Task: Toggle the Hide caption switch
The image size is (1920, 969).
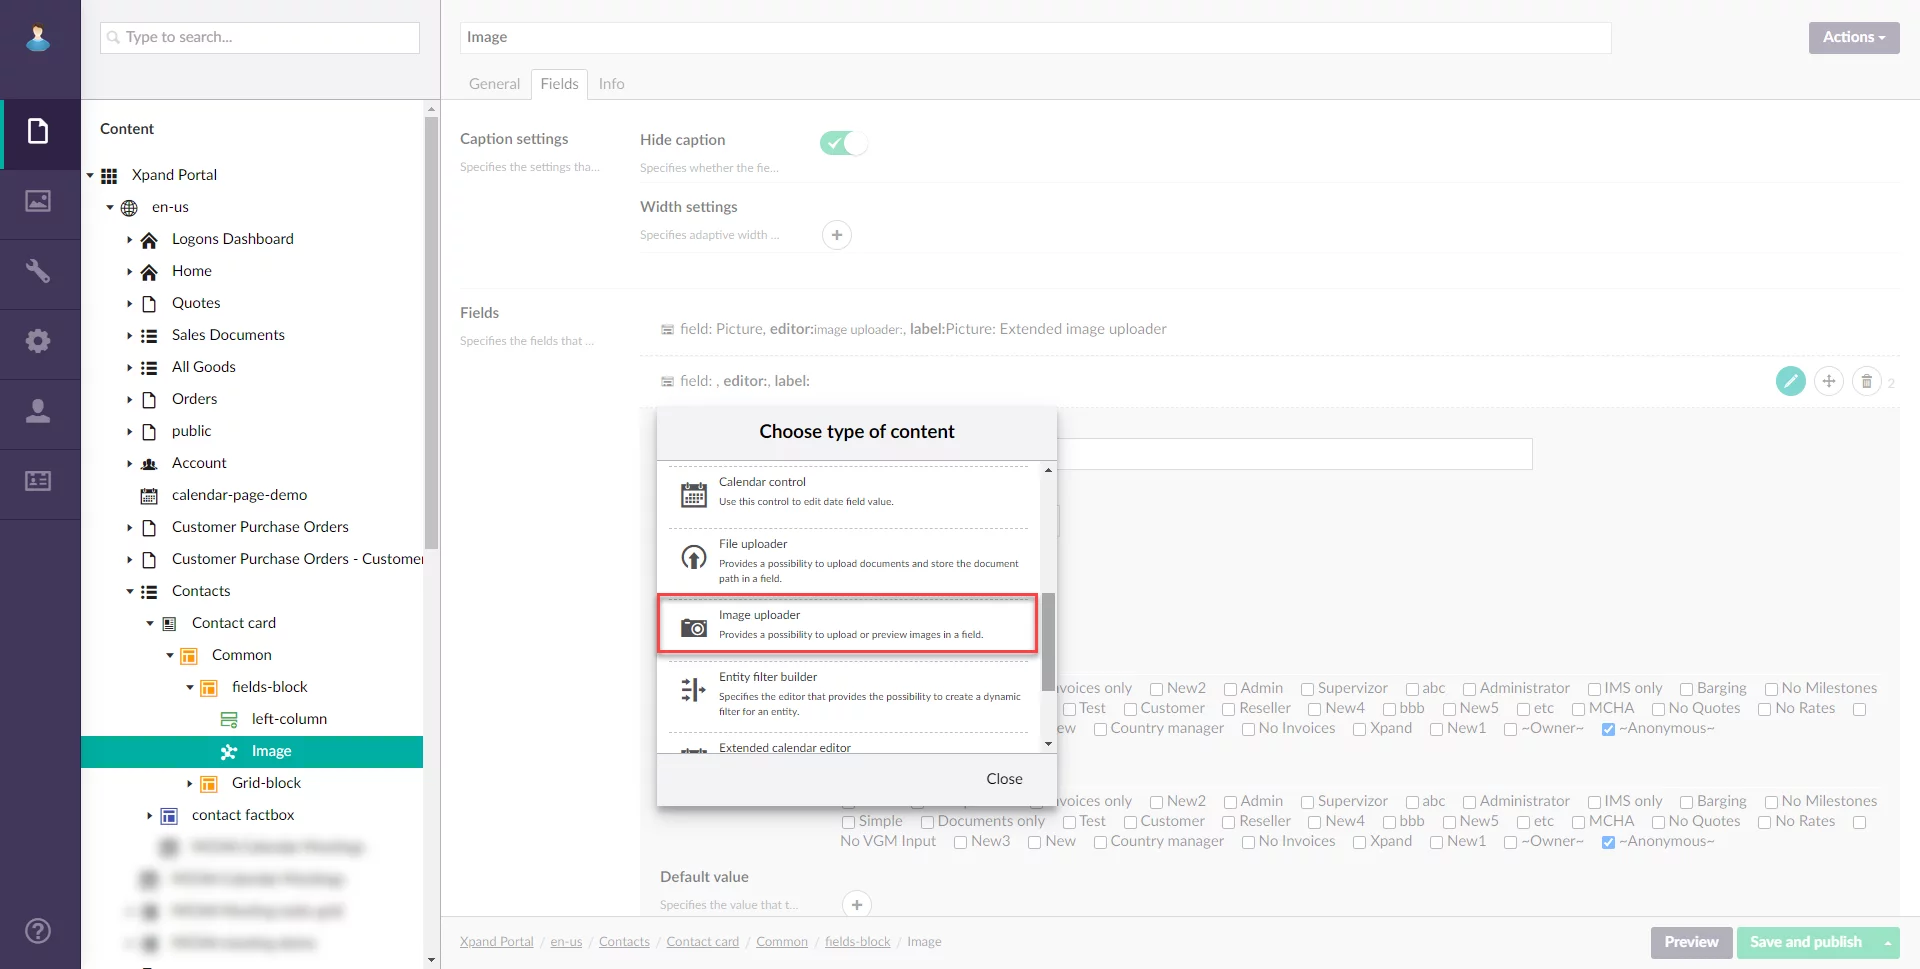Action: point(843,143)
